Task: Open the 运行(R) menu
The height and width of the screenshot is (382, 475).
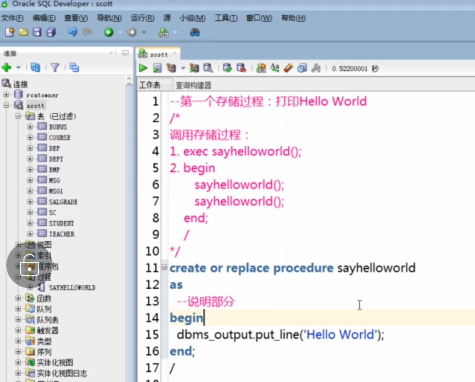Action: coord(142,18)
